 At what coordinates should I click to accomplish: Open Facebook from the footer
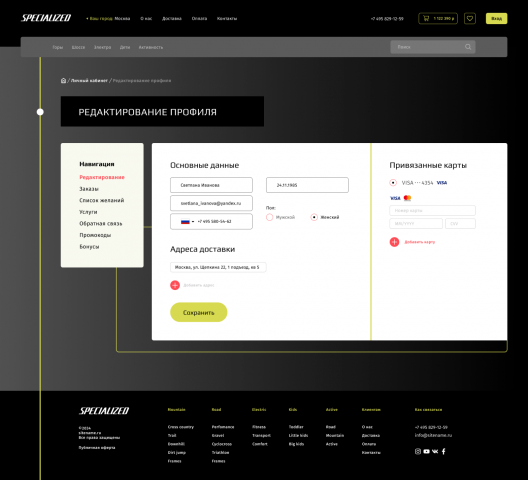[443, 451]
